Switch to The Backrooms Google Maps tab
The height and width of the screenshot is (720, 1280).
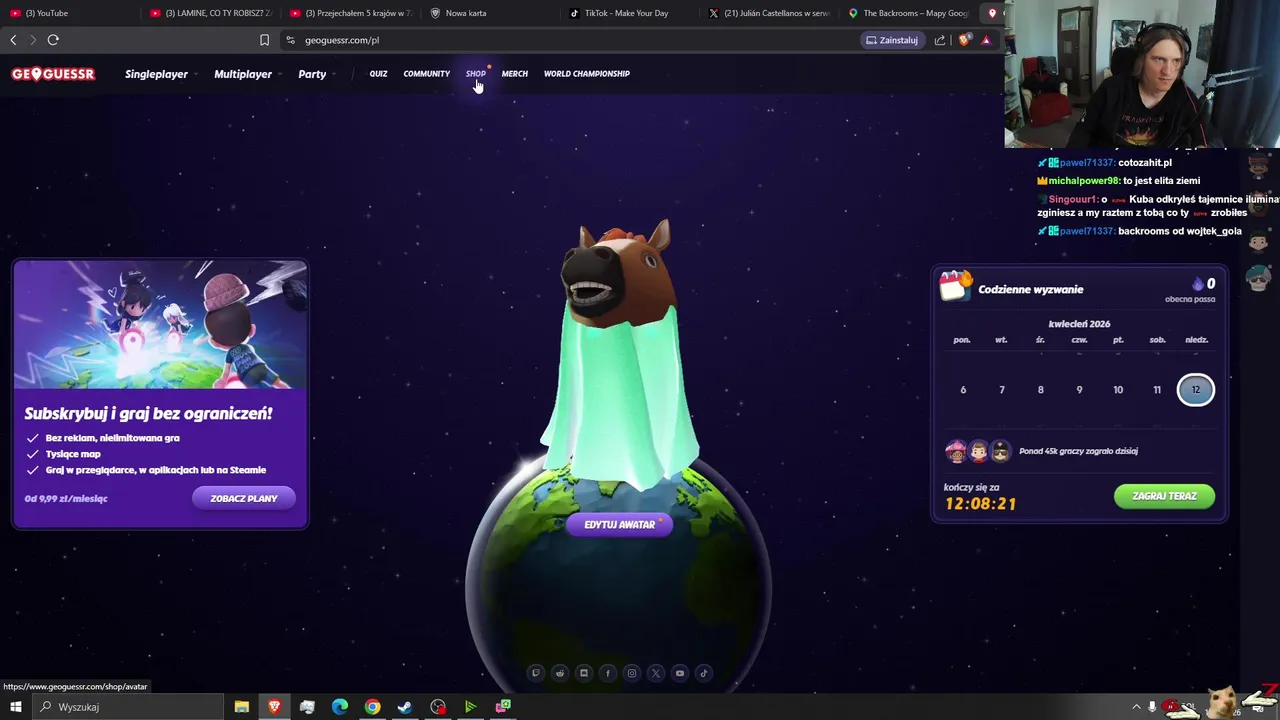pos(909,13)
